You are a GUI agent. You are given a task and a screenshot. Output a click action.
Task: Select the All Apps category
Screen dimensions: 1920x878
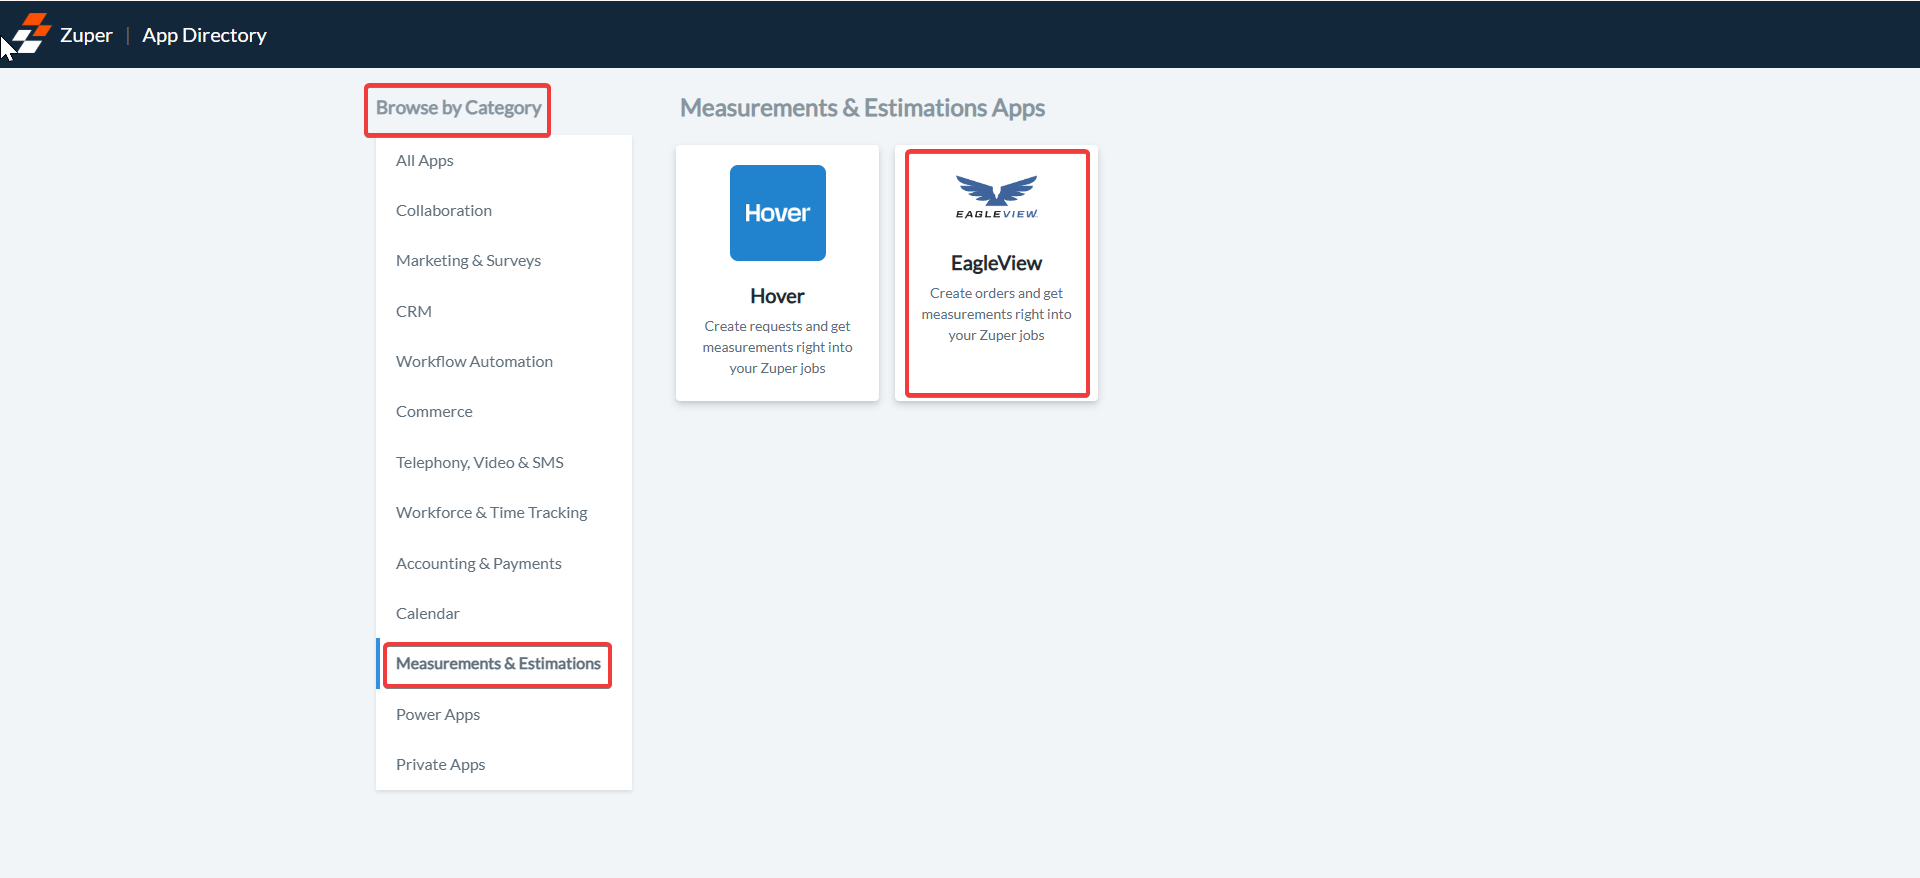pos(504,160)
